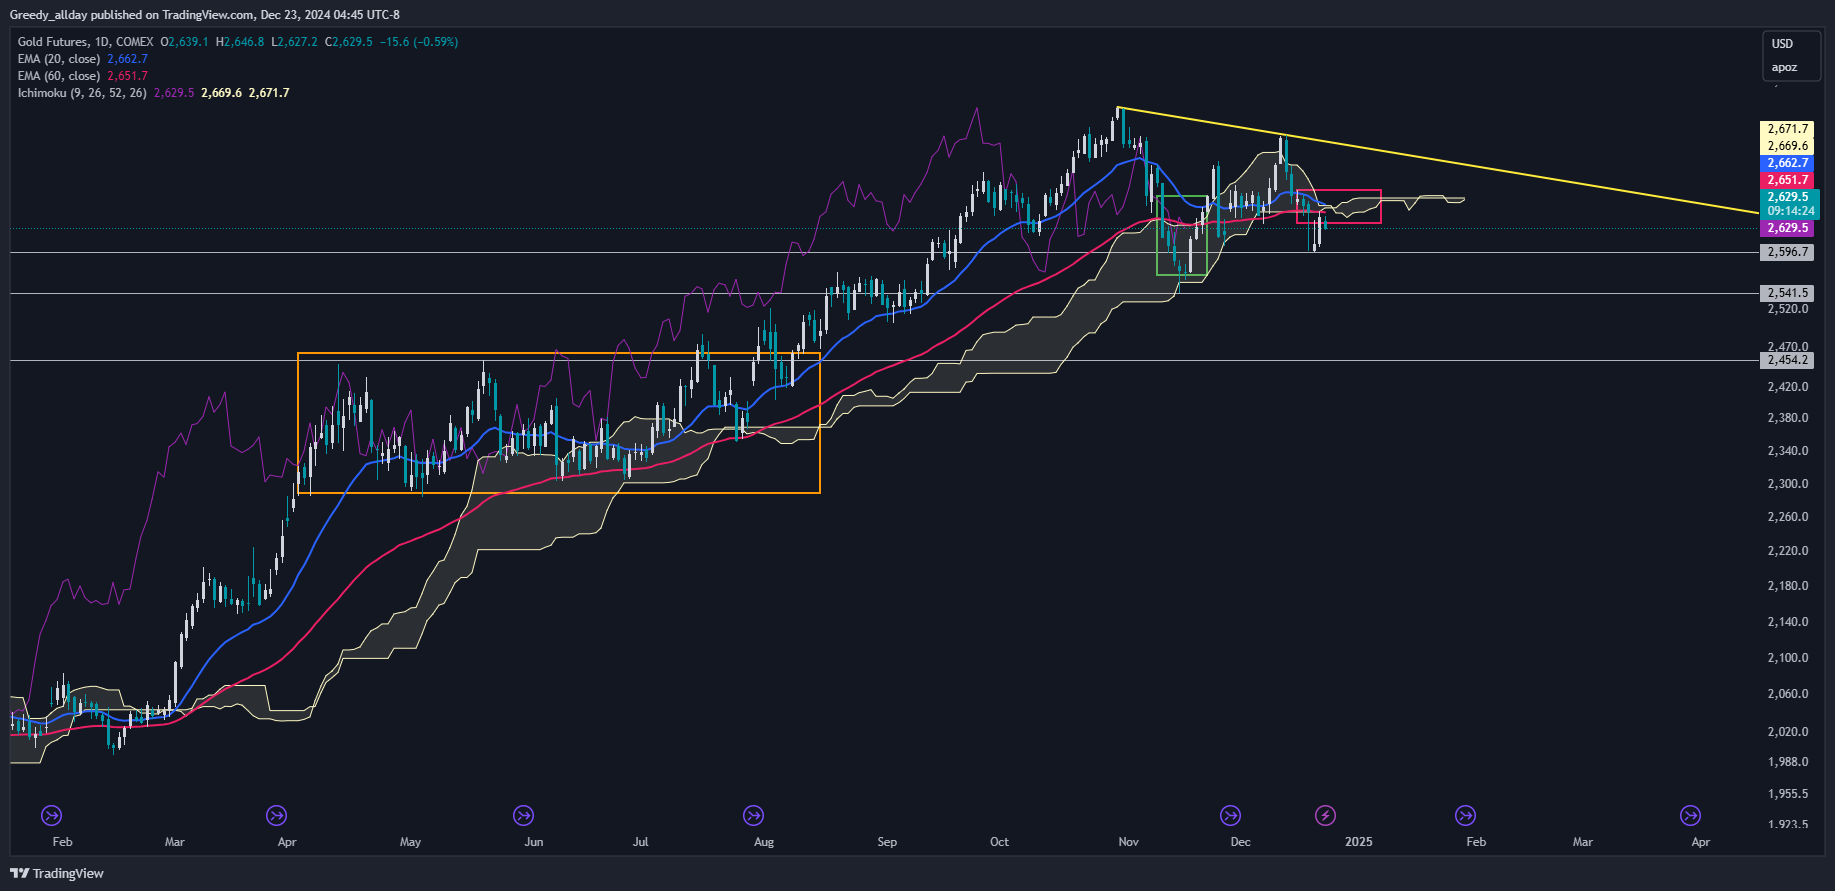The height and width of the screenshot is (891, 1835).
Task: Click the blue 2,662.7 EMA price label
Action: tap(1786, 163)
